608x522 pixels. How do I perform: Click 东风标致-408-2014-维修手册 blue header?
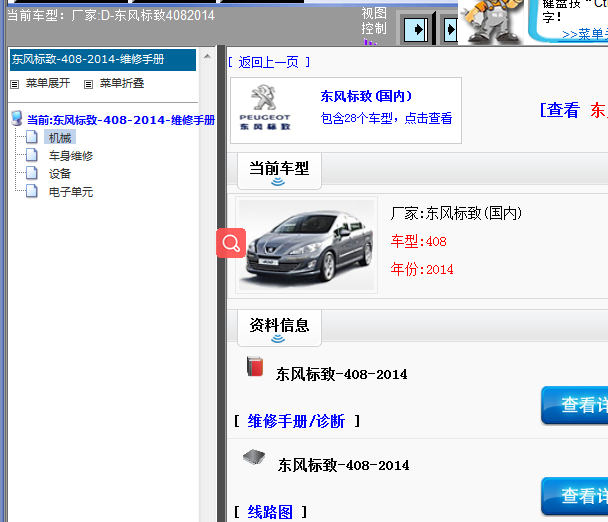coord(103,60)
